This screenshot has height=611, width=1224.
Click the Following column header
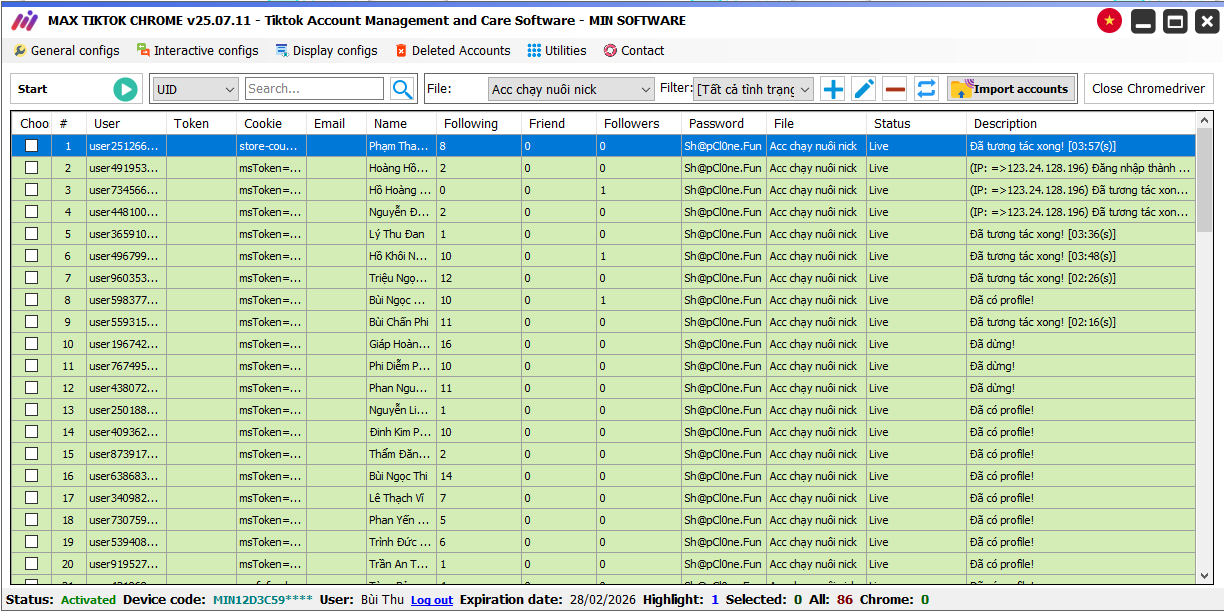click(x=479, y=124)
